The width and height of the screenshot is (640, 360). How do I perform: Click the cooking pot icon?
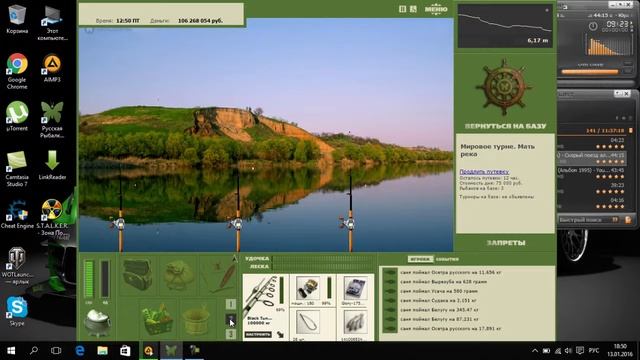click(97, 323)
